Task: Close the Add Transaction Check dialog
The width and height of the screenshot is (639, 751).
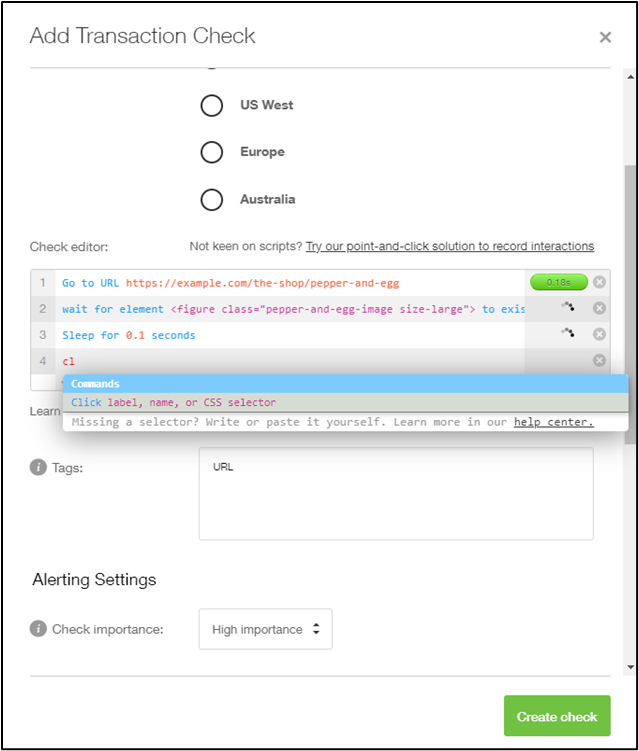Action: pos(605,37)
